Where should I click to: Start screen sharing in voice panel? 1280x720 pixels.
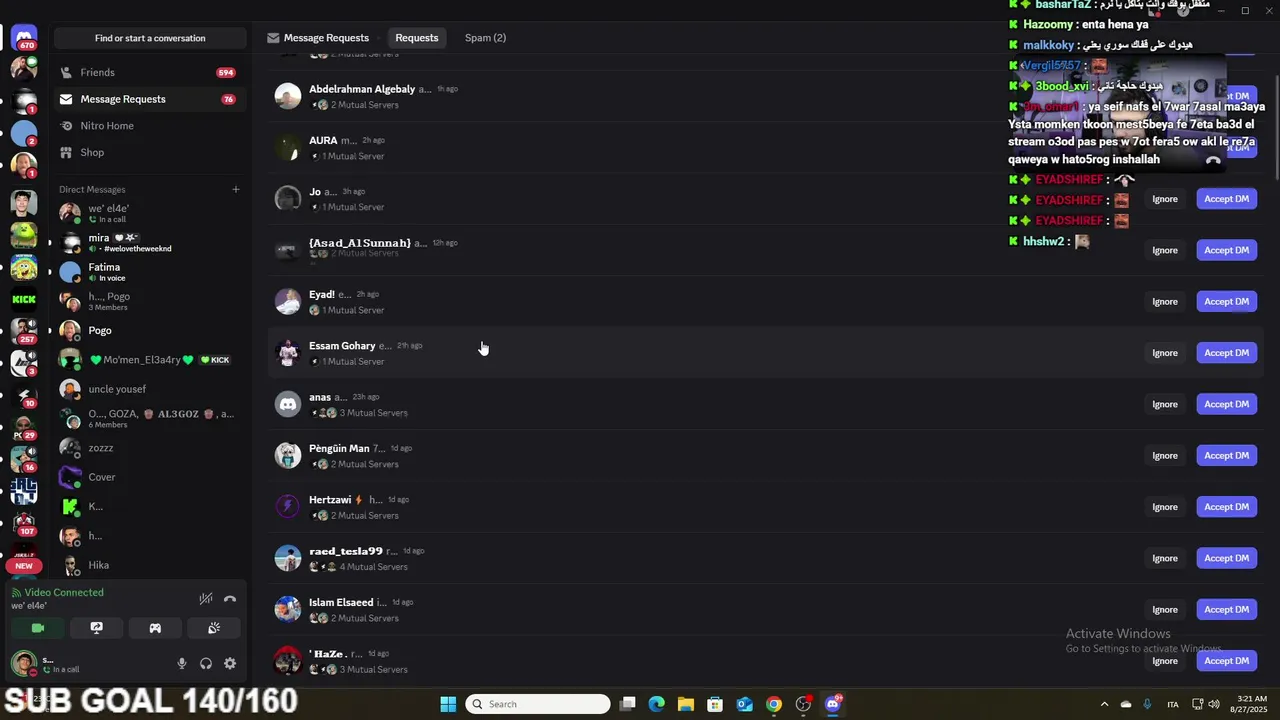[x=96, y=628]
